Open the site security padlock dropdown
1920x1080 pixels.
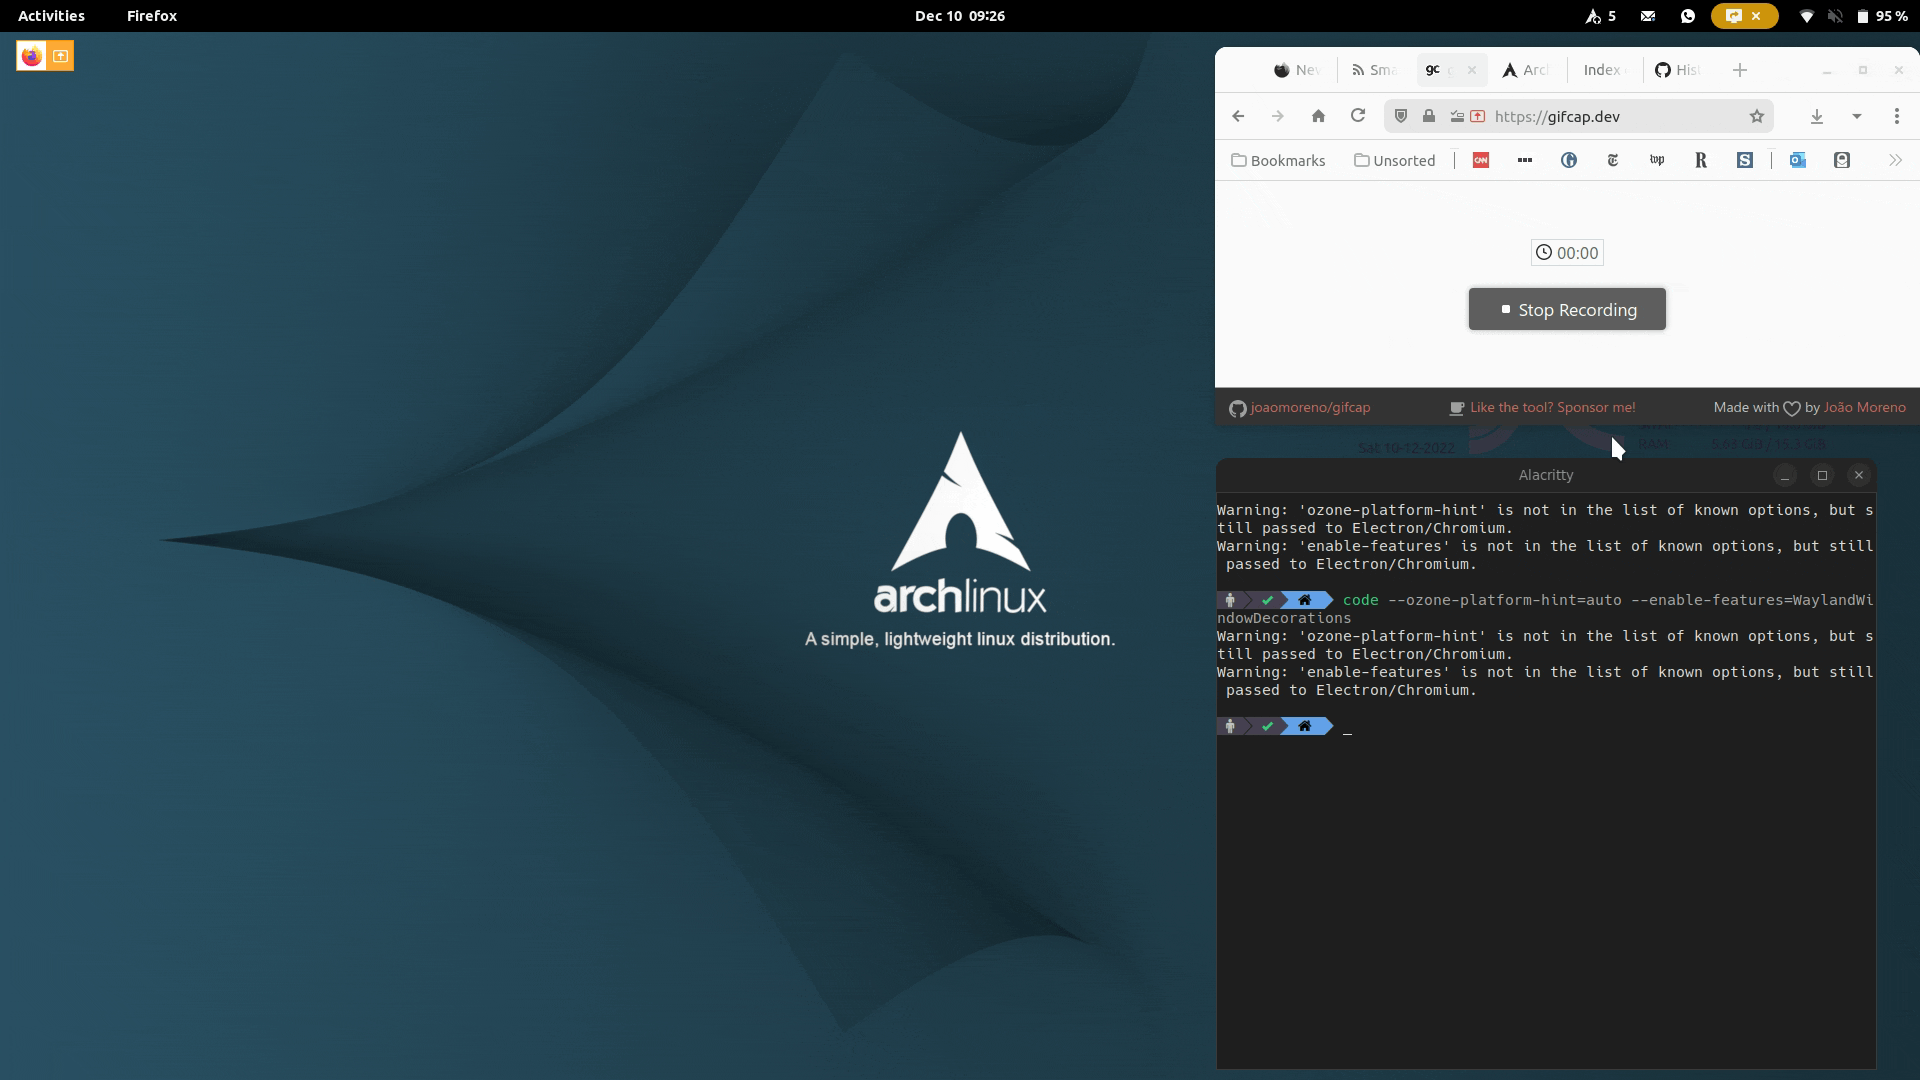click(x=1429, y=116)
